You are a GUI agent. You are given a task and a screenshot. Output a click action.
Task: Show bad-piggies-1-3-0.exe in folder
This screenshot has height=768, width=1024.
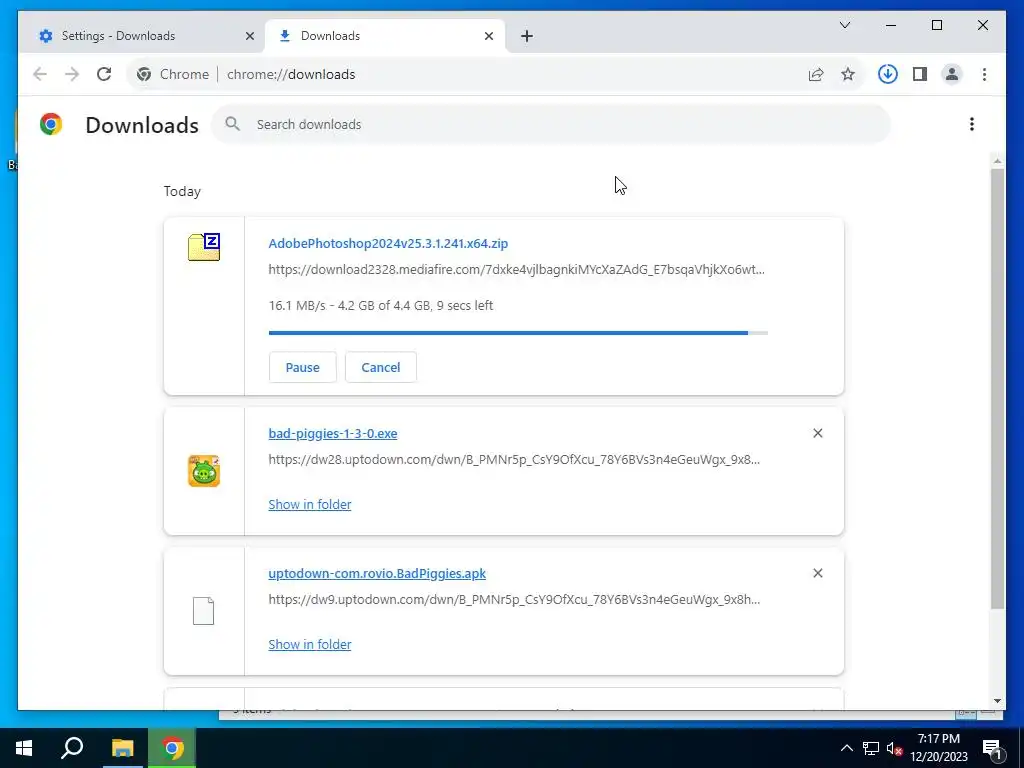coord(310,504)
